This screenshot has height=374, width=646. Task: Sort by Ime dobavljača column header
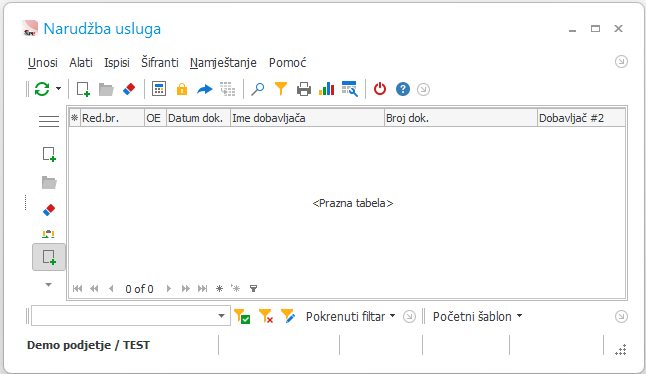coord(307,118)
